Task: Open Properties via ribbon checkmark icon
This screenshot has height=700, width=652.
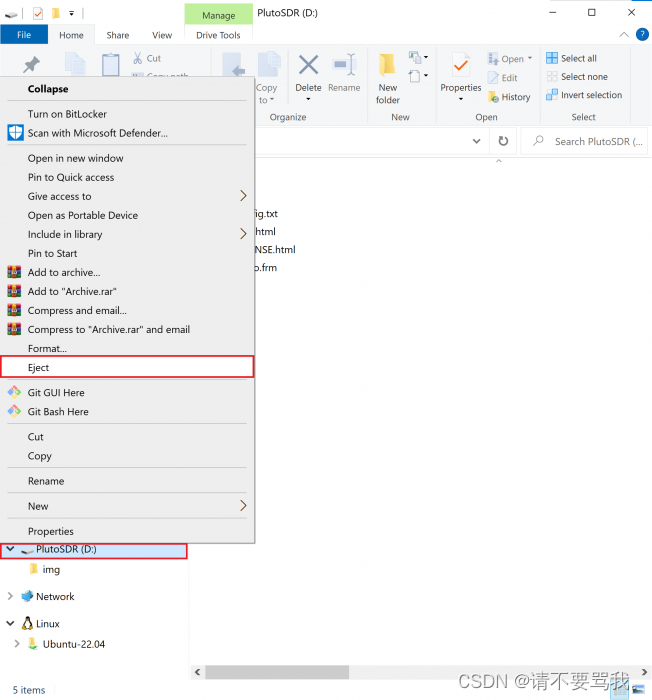Action: [x=460, y=66]
